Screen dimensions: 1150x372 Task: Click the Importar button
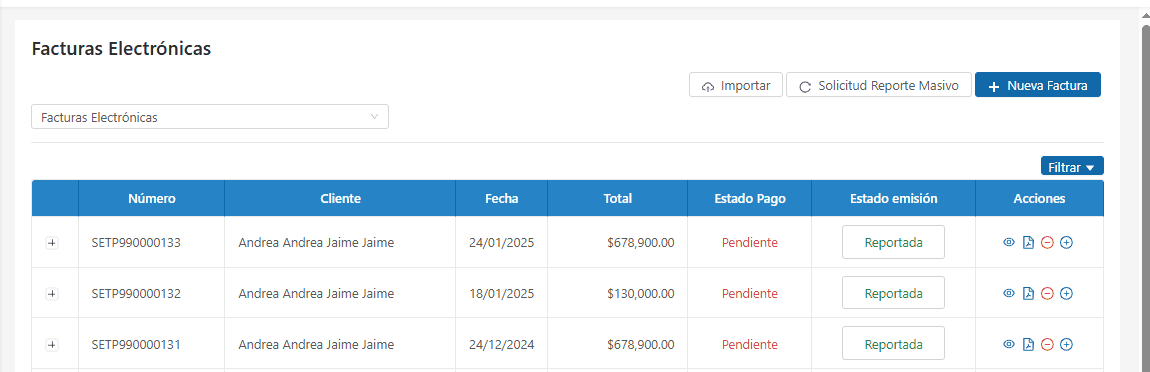736,85
